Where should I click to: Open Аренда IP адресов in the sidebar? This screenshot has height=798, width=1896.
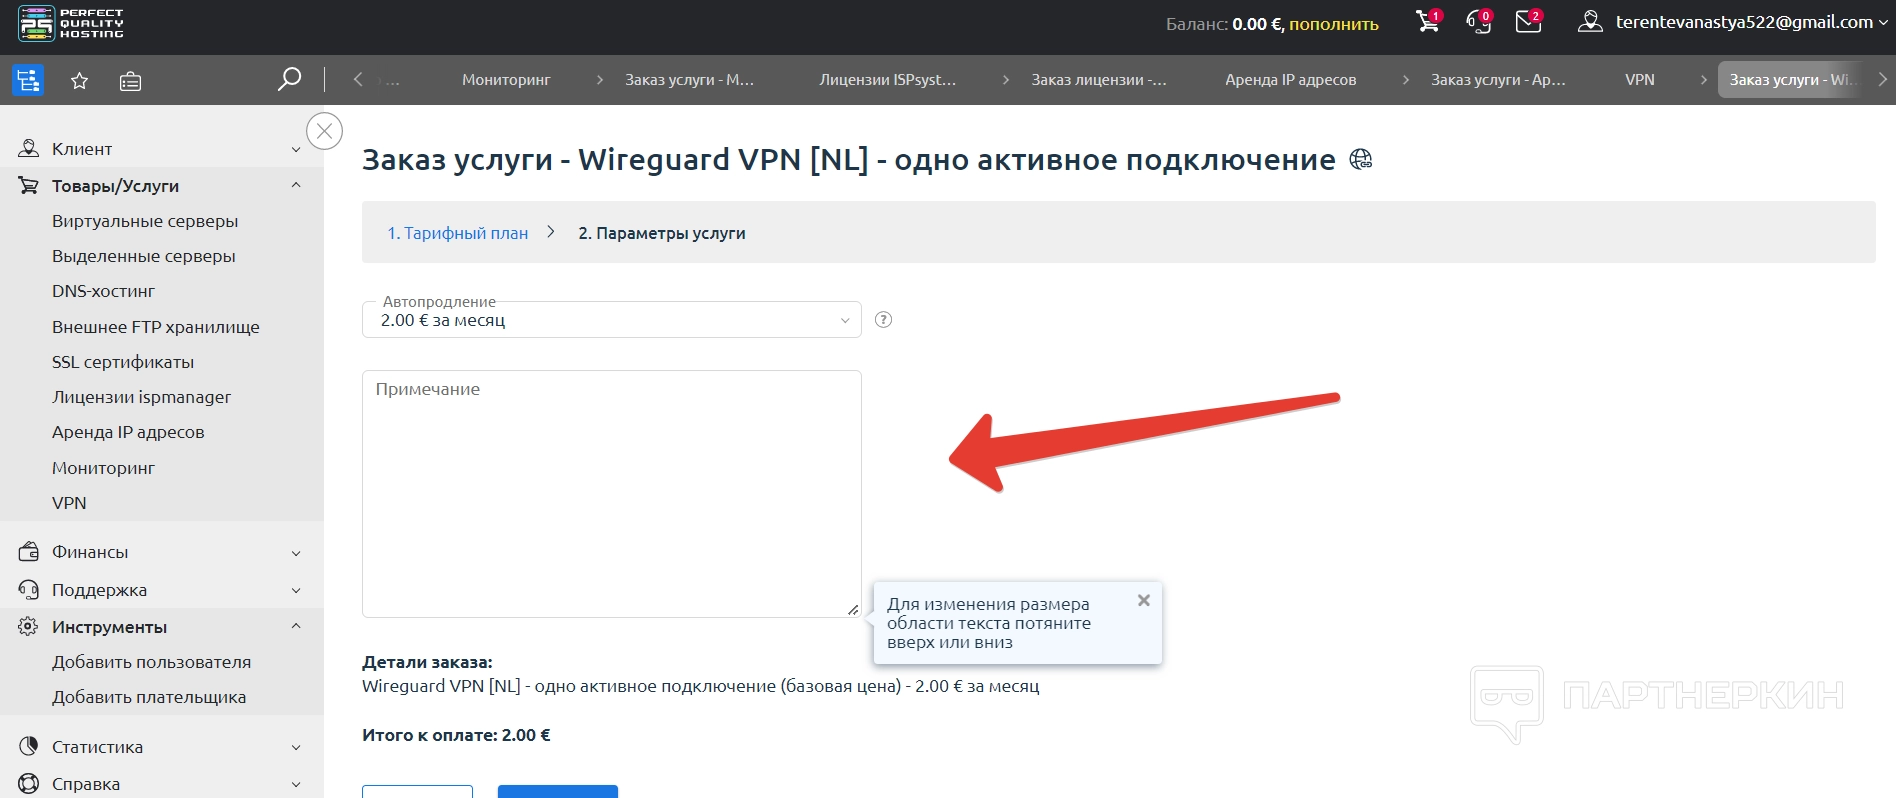pyautogui.click(x=128, y=432)
